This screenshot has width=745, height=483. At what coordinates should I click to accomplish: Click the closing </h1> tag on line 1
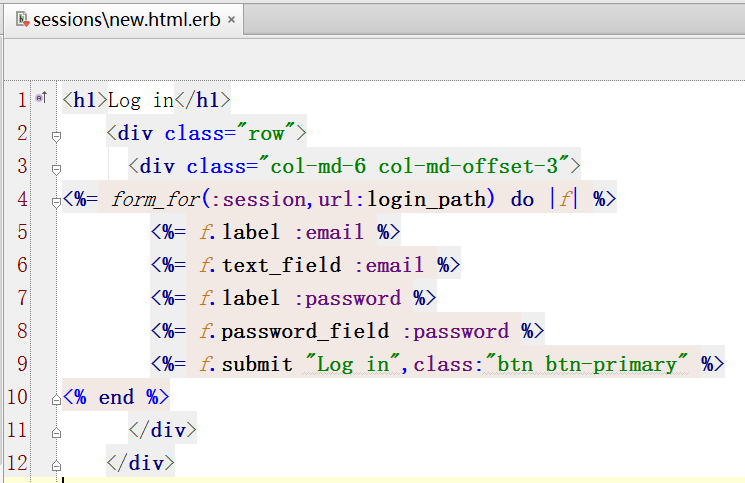coord(203,101)
